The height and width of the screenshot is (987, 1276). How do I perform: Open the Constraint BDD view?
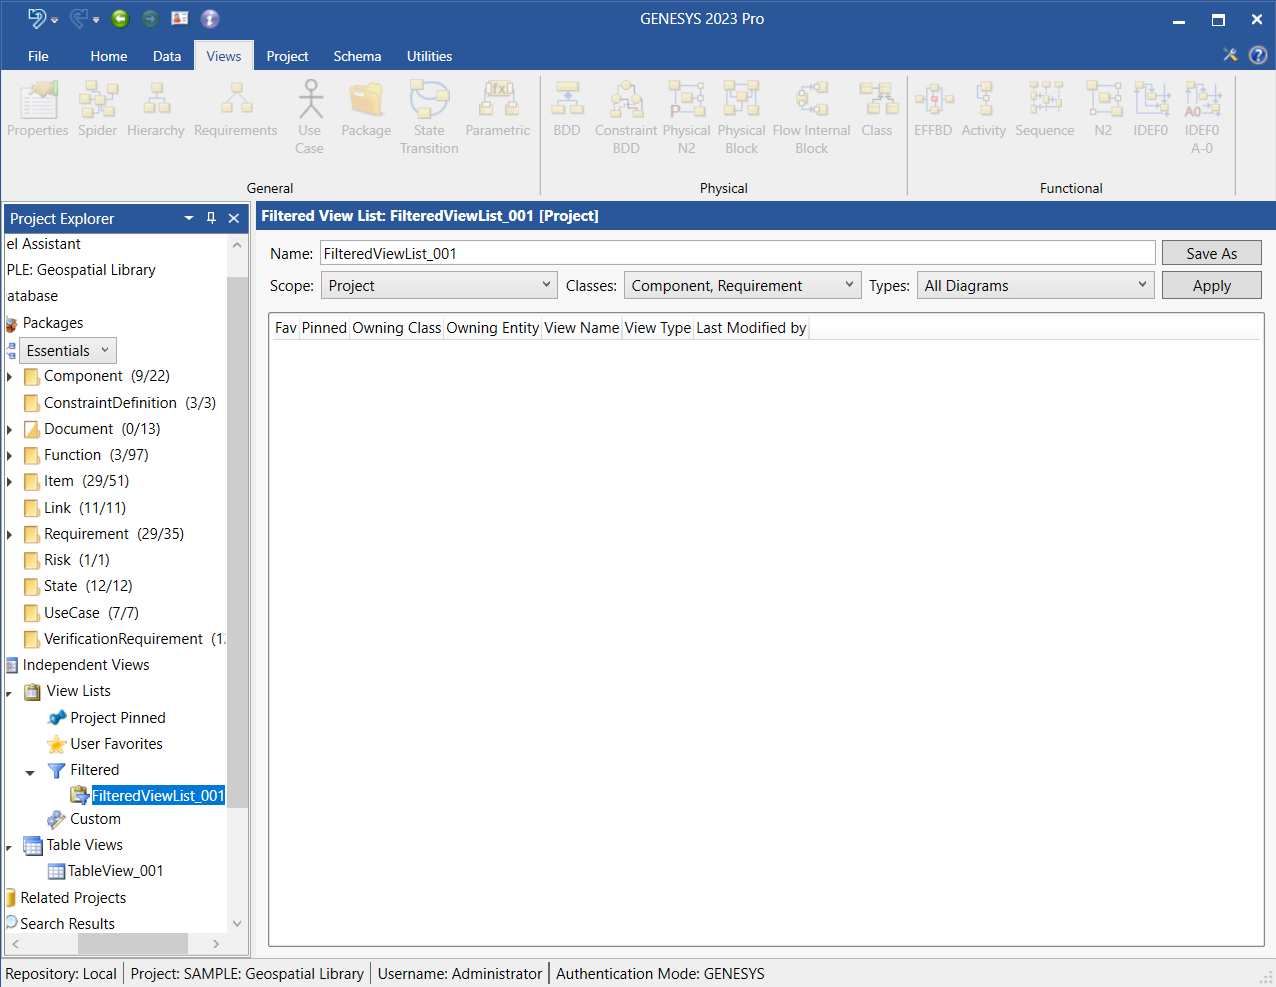(626, 118)
